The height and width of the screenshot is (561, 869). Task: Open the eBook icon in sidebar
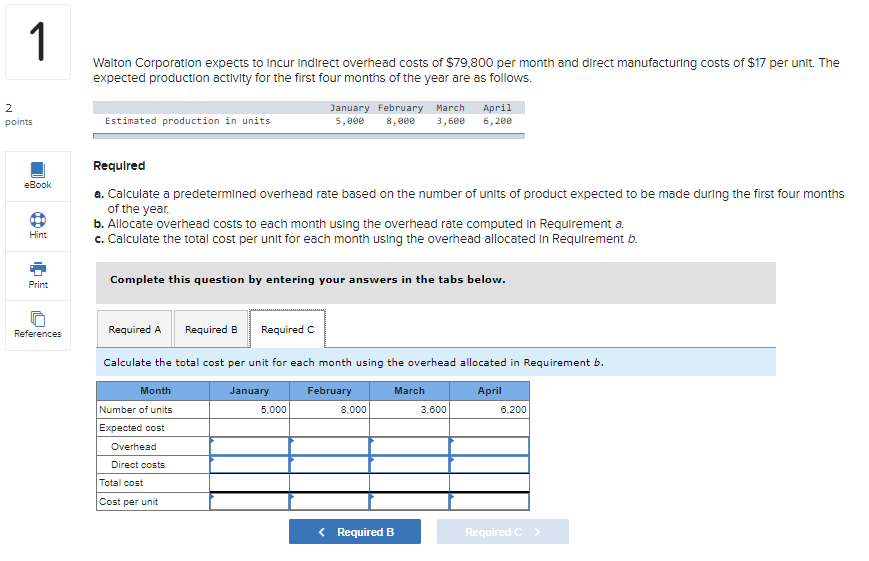[x=38, y=170]
